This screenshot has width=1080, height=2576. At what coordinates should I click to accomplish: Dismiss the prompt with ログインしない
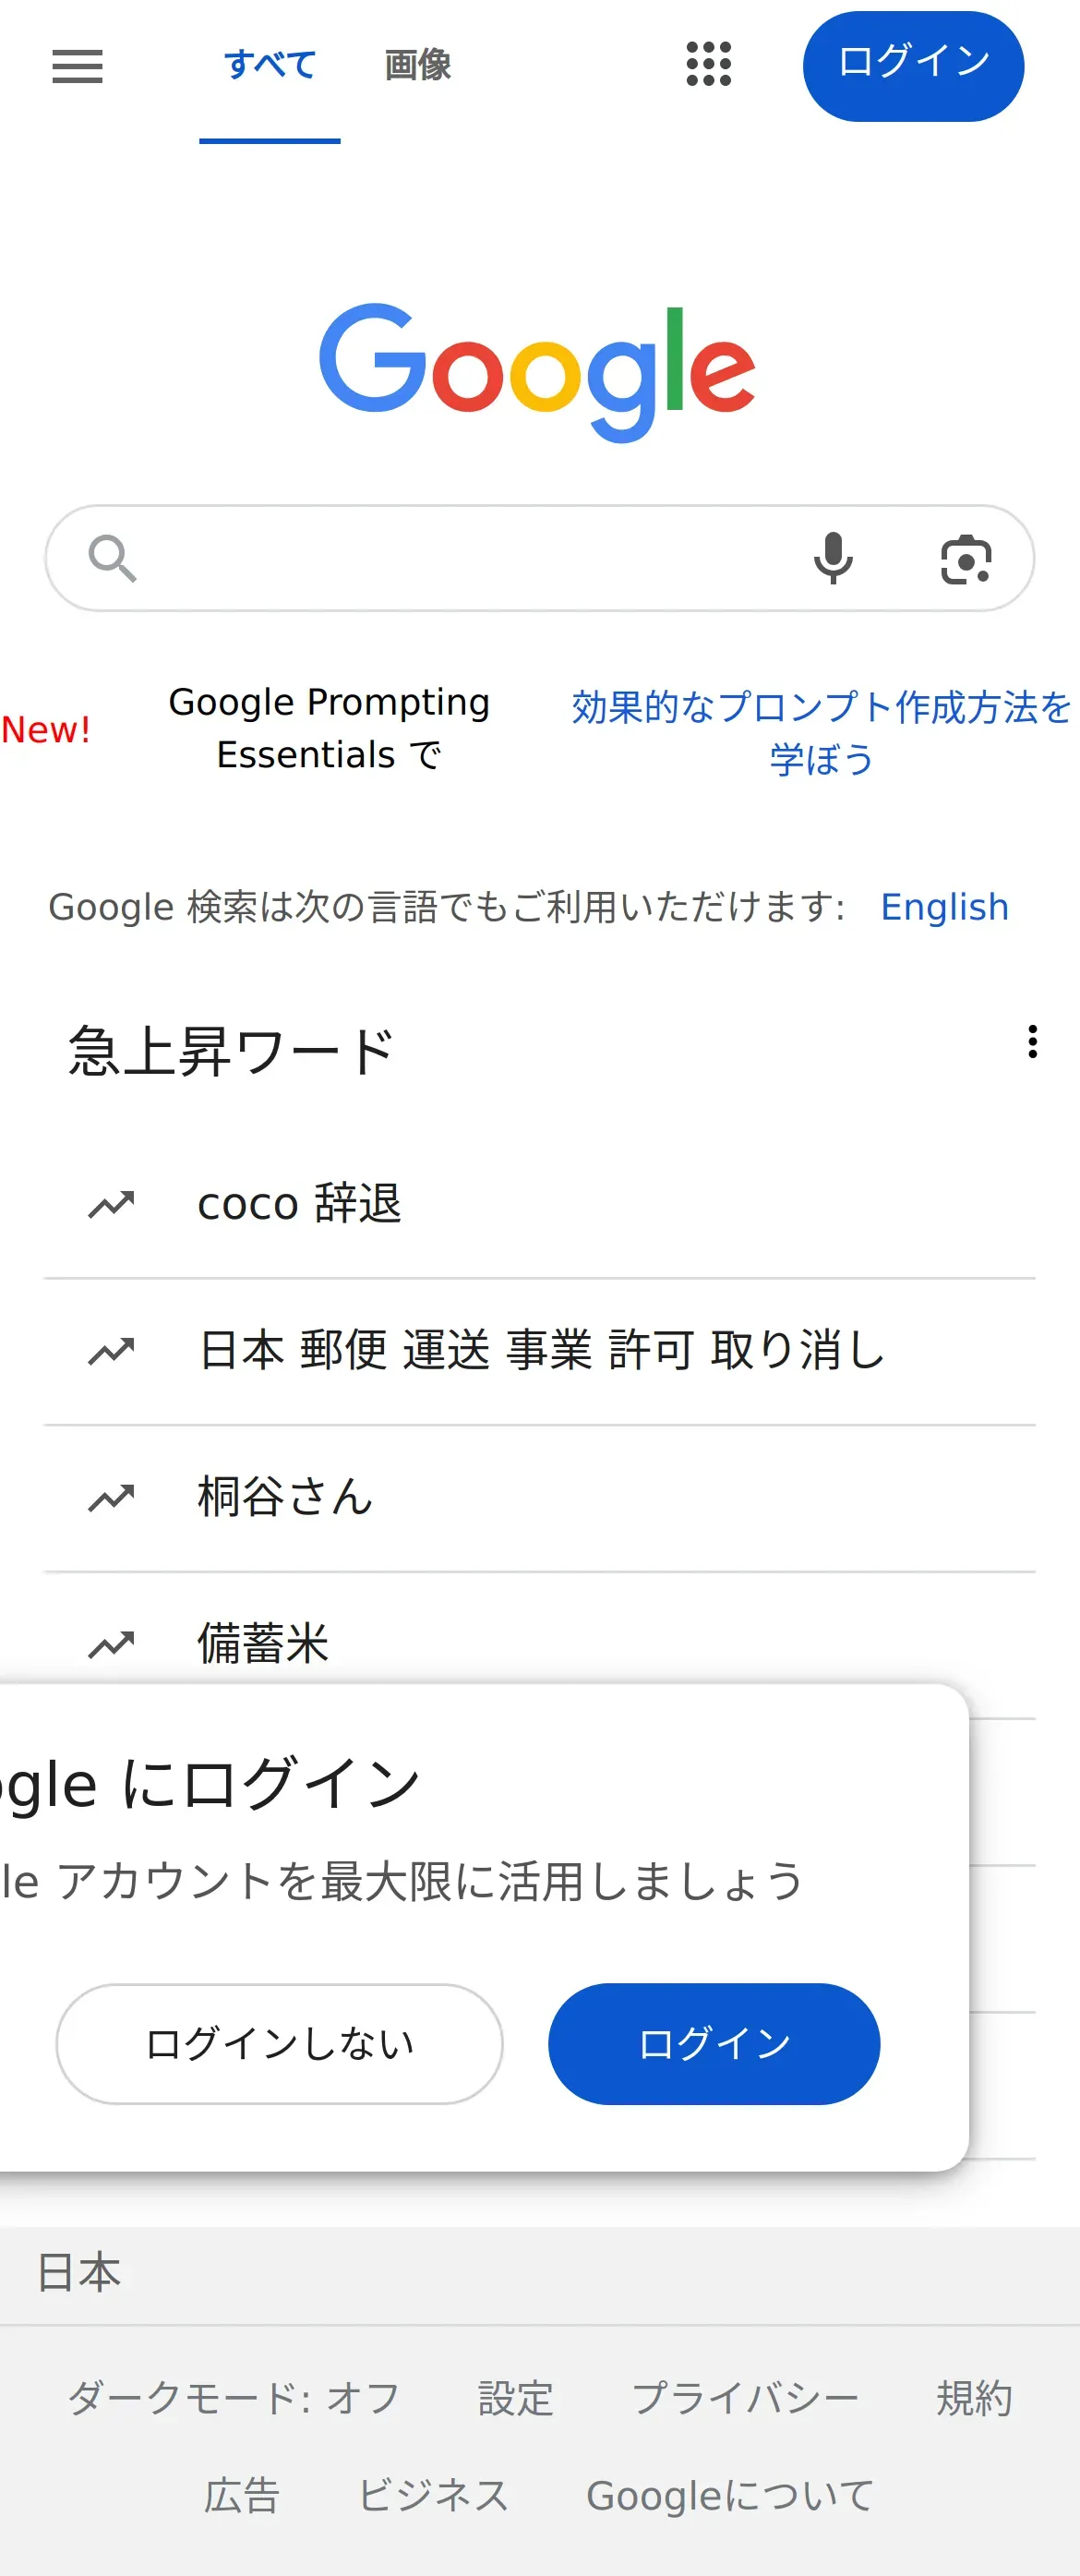tap(279, 2044)
